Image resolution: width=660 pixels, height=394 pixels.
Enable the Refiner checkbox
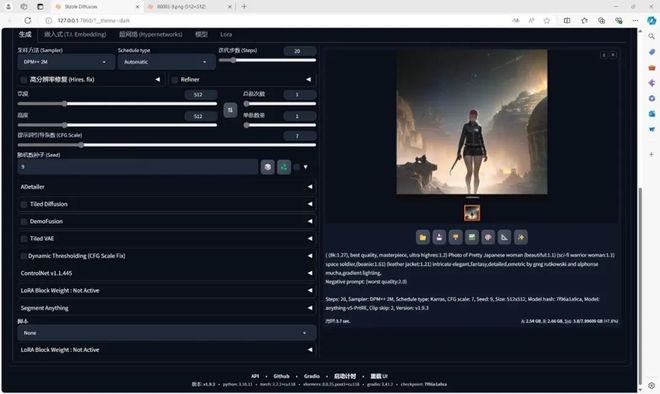(x=175, y=80)
